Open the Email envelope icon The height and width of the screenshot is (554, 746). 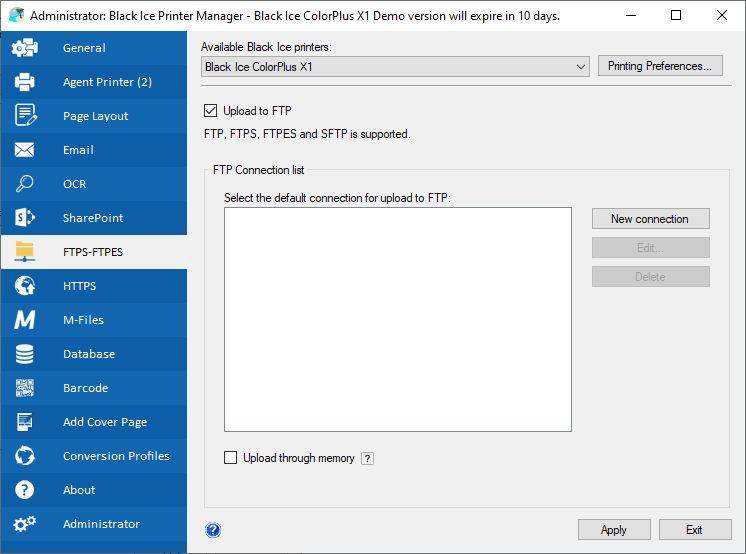[x=25, y=150]
